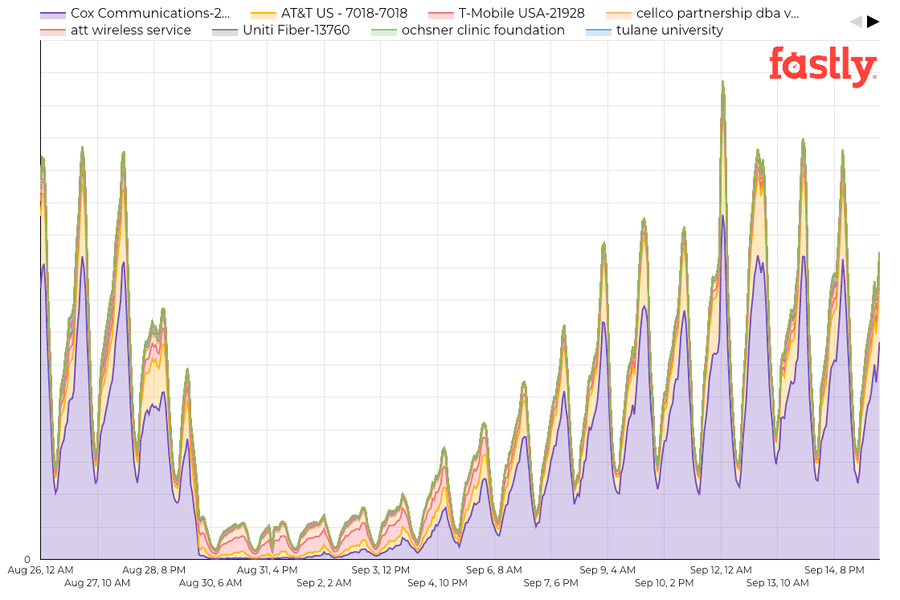Viewport: 900px width, 600px height.
Task: Hide the T-Mobile USA-21928 series
Action: click(x=506, y=13)
